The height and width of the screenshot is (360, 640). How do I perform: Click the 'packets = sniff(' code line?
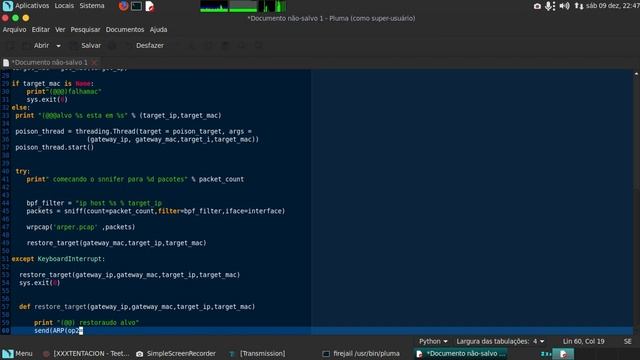(x=156, y=211)
